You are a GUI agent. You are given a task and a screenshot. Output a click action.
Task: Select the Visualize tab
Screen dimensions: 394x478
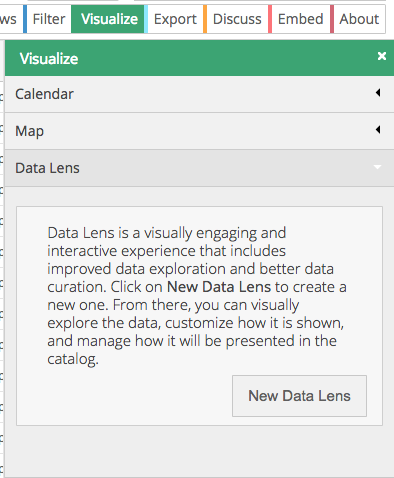(x=108, y=19)
